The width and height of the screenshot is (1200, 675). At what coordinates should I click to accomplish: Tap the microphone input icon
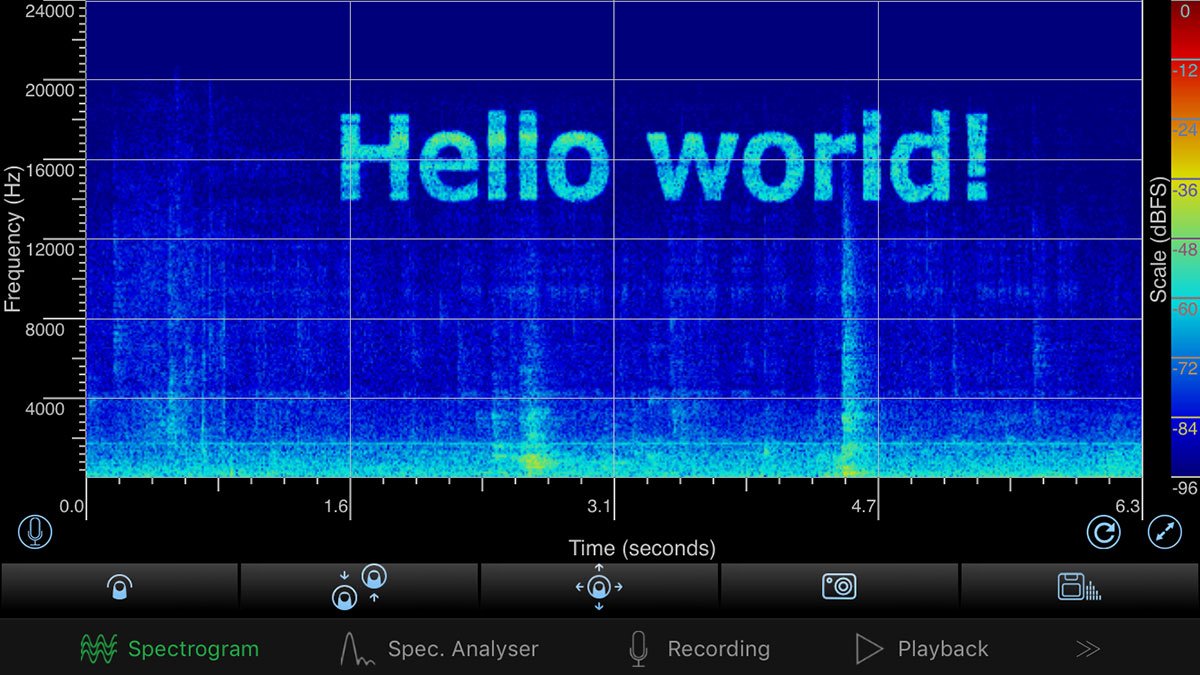click(35, 532)
